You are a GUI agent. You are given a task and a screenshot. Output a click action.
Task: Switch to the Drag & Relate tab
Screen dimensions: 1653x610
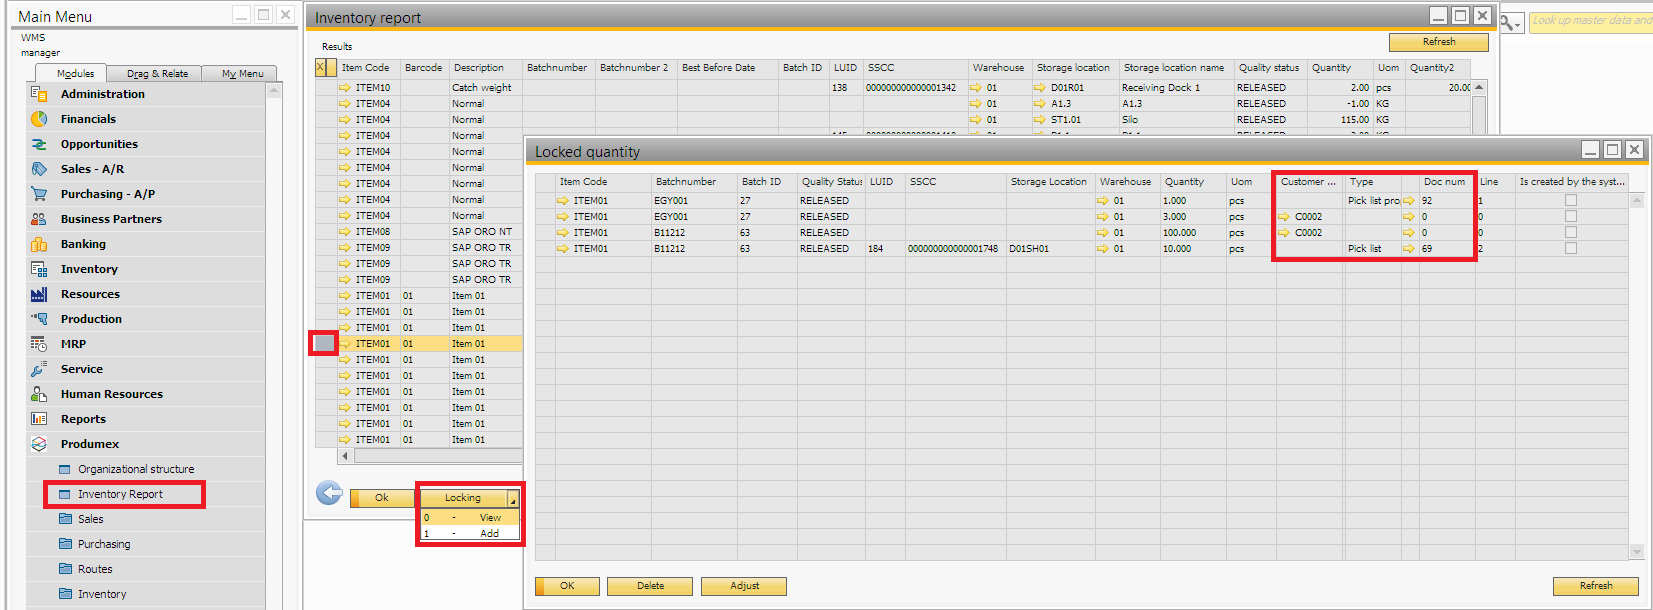[x=157, y=74]
